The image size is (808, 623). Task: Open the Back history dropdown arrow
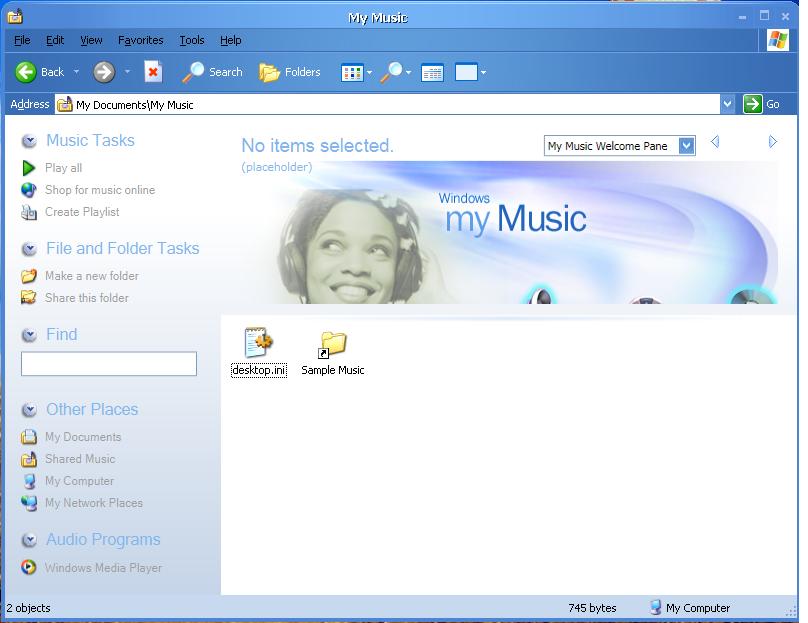(x=76, y=72)
